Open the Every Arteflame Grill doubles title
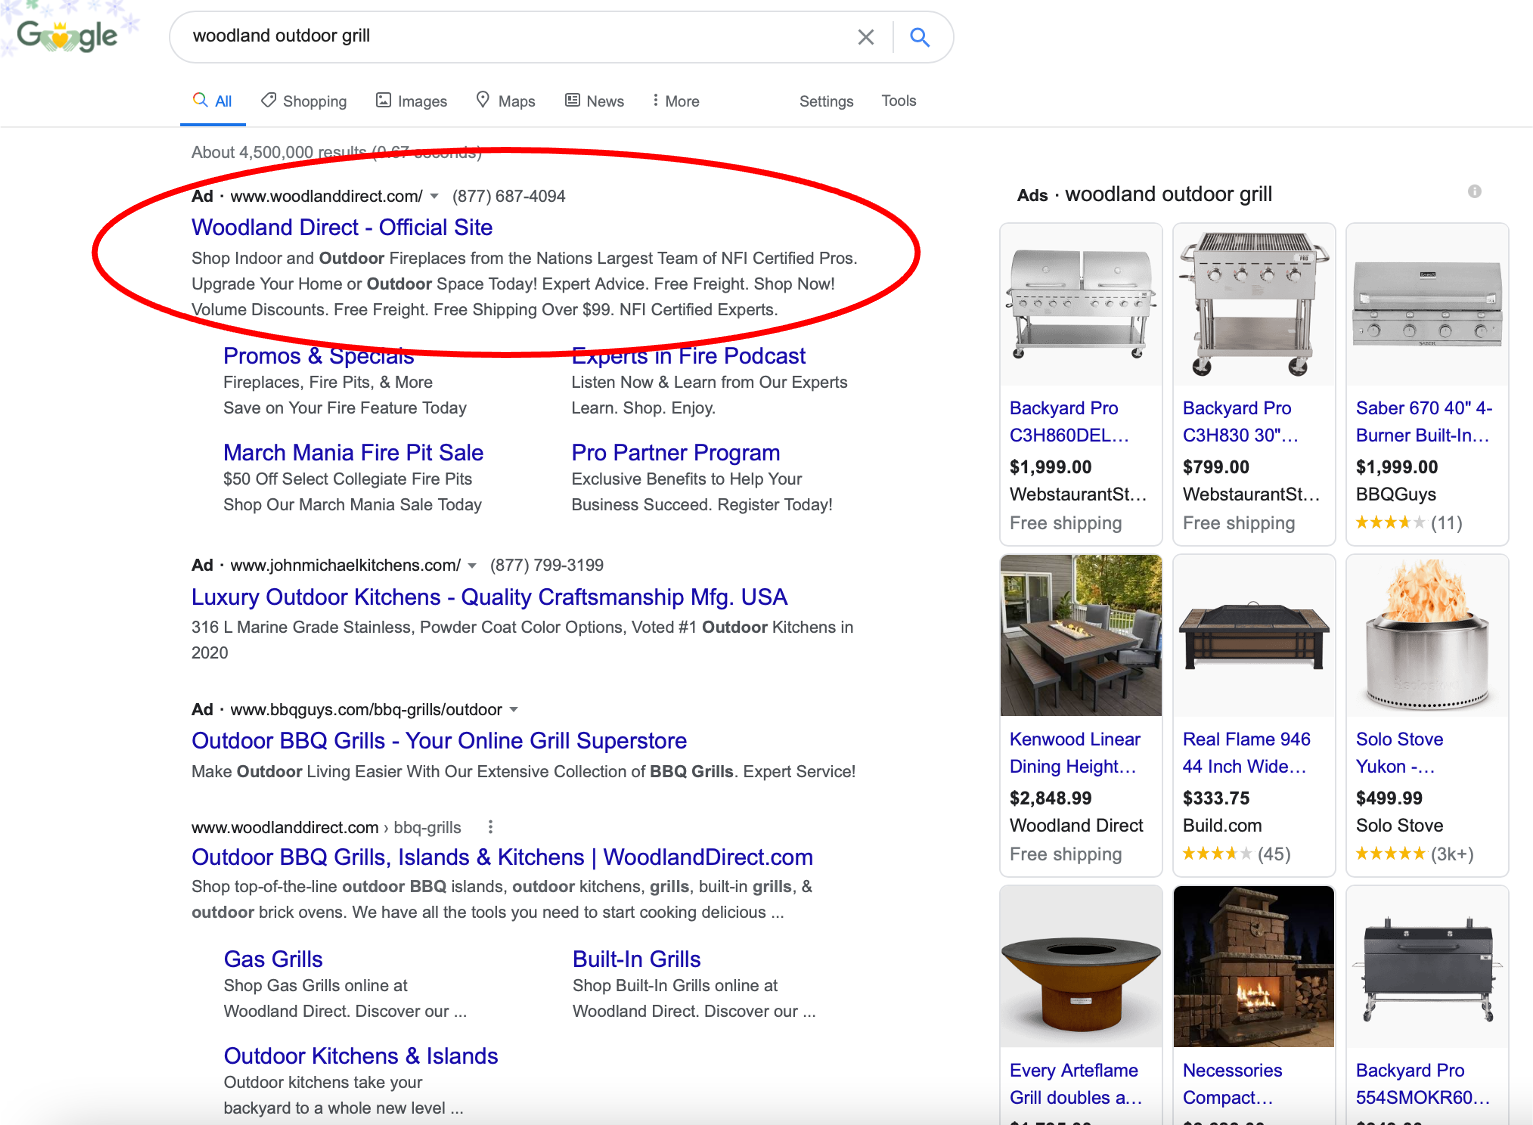The image size is (1533, 1125). tap(1076, 1084)
